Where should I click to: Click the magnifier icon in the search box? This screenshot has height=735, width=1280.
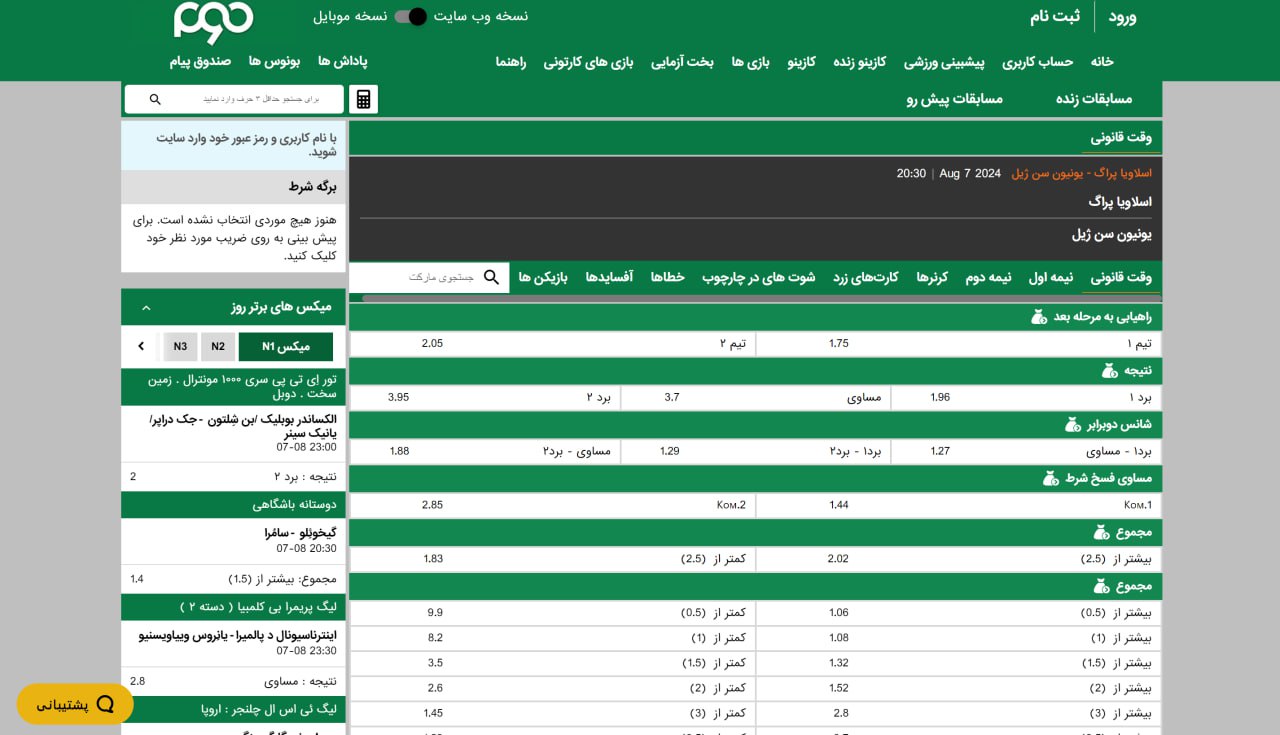[155, 99]
